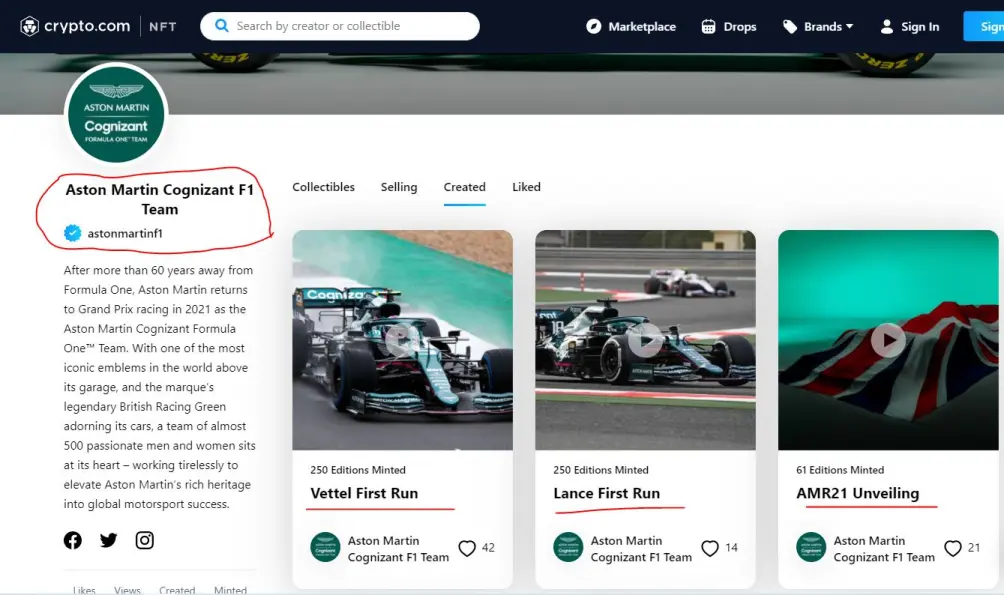Click creator name on AMR21 Unveiling card
The image size is (1004, 595).
(884, 549)
